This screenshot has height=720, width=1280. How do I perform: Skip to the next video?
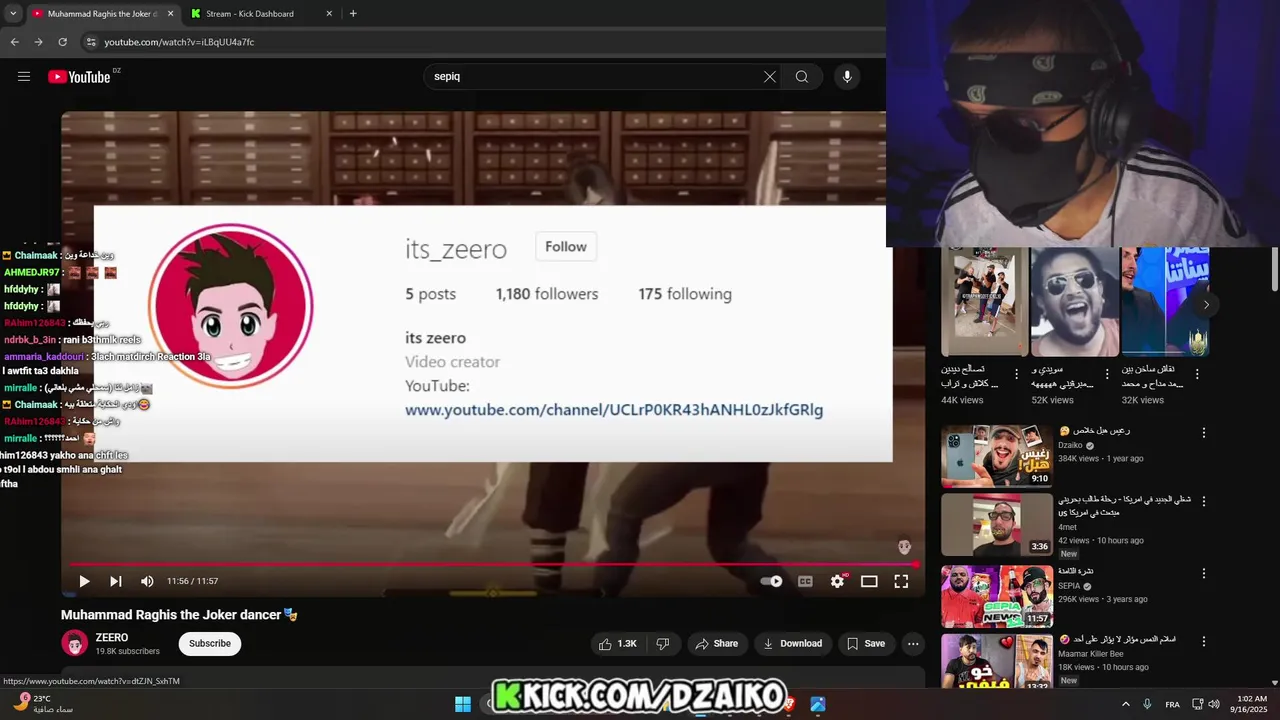coord(116,581)
